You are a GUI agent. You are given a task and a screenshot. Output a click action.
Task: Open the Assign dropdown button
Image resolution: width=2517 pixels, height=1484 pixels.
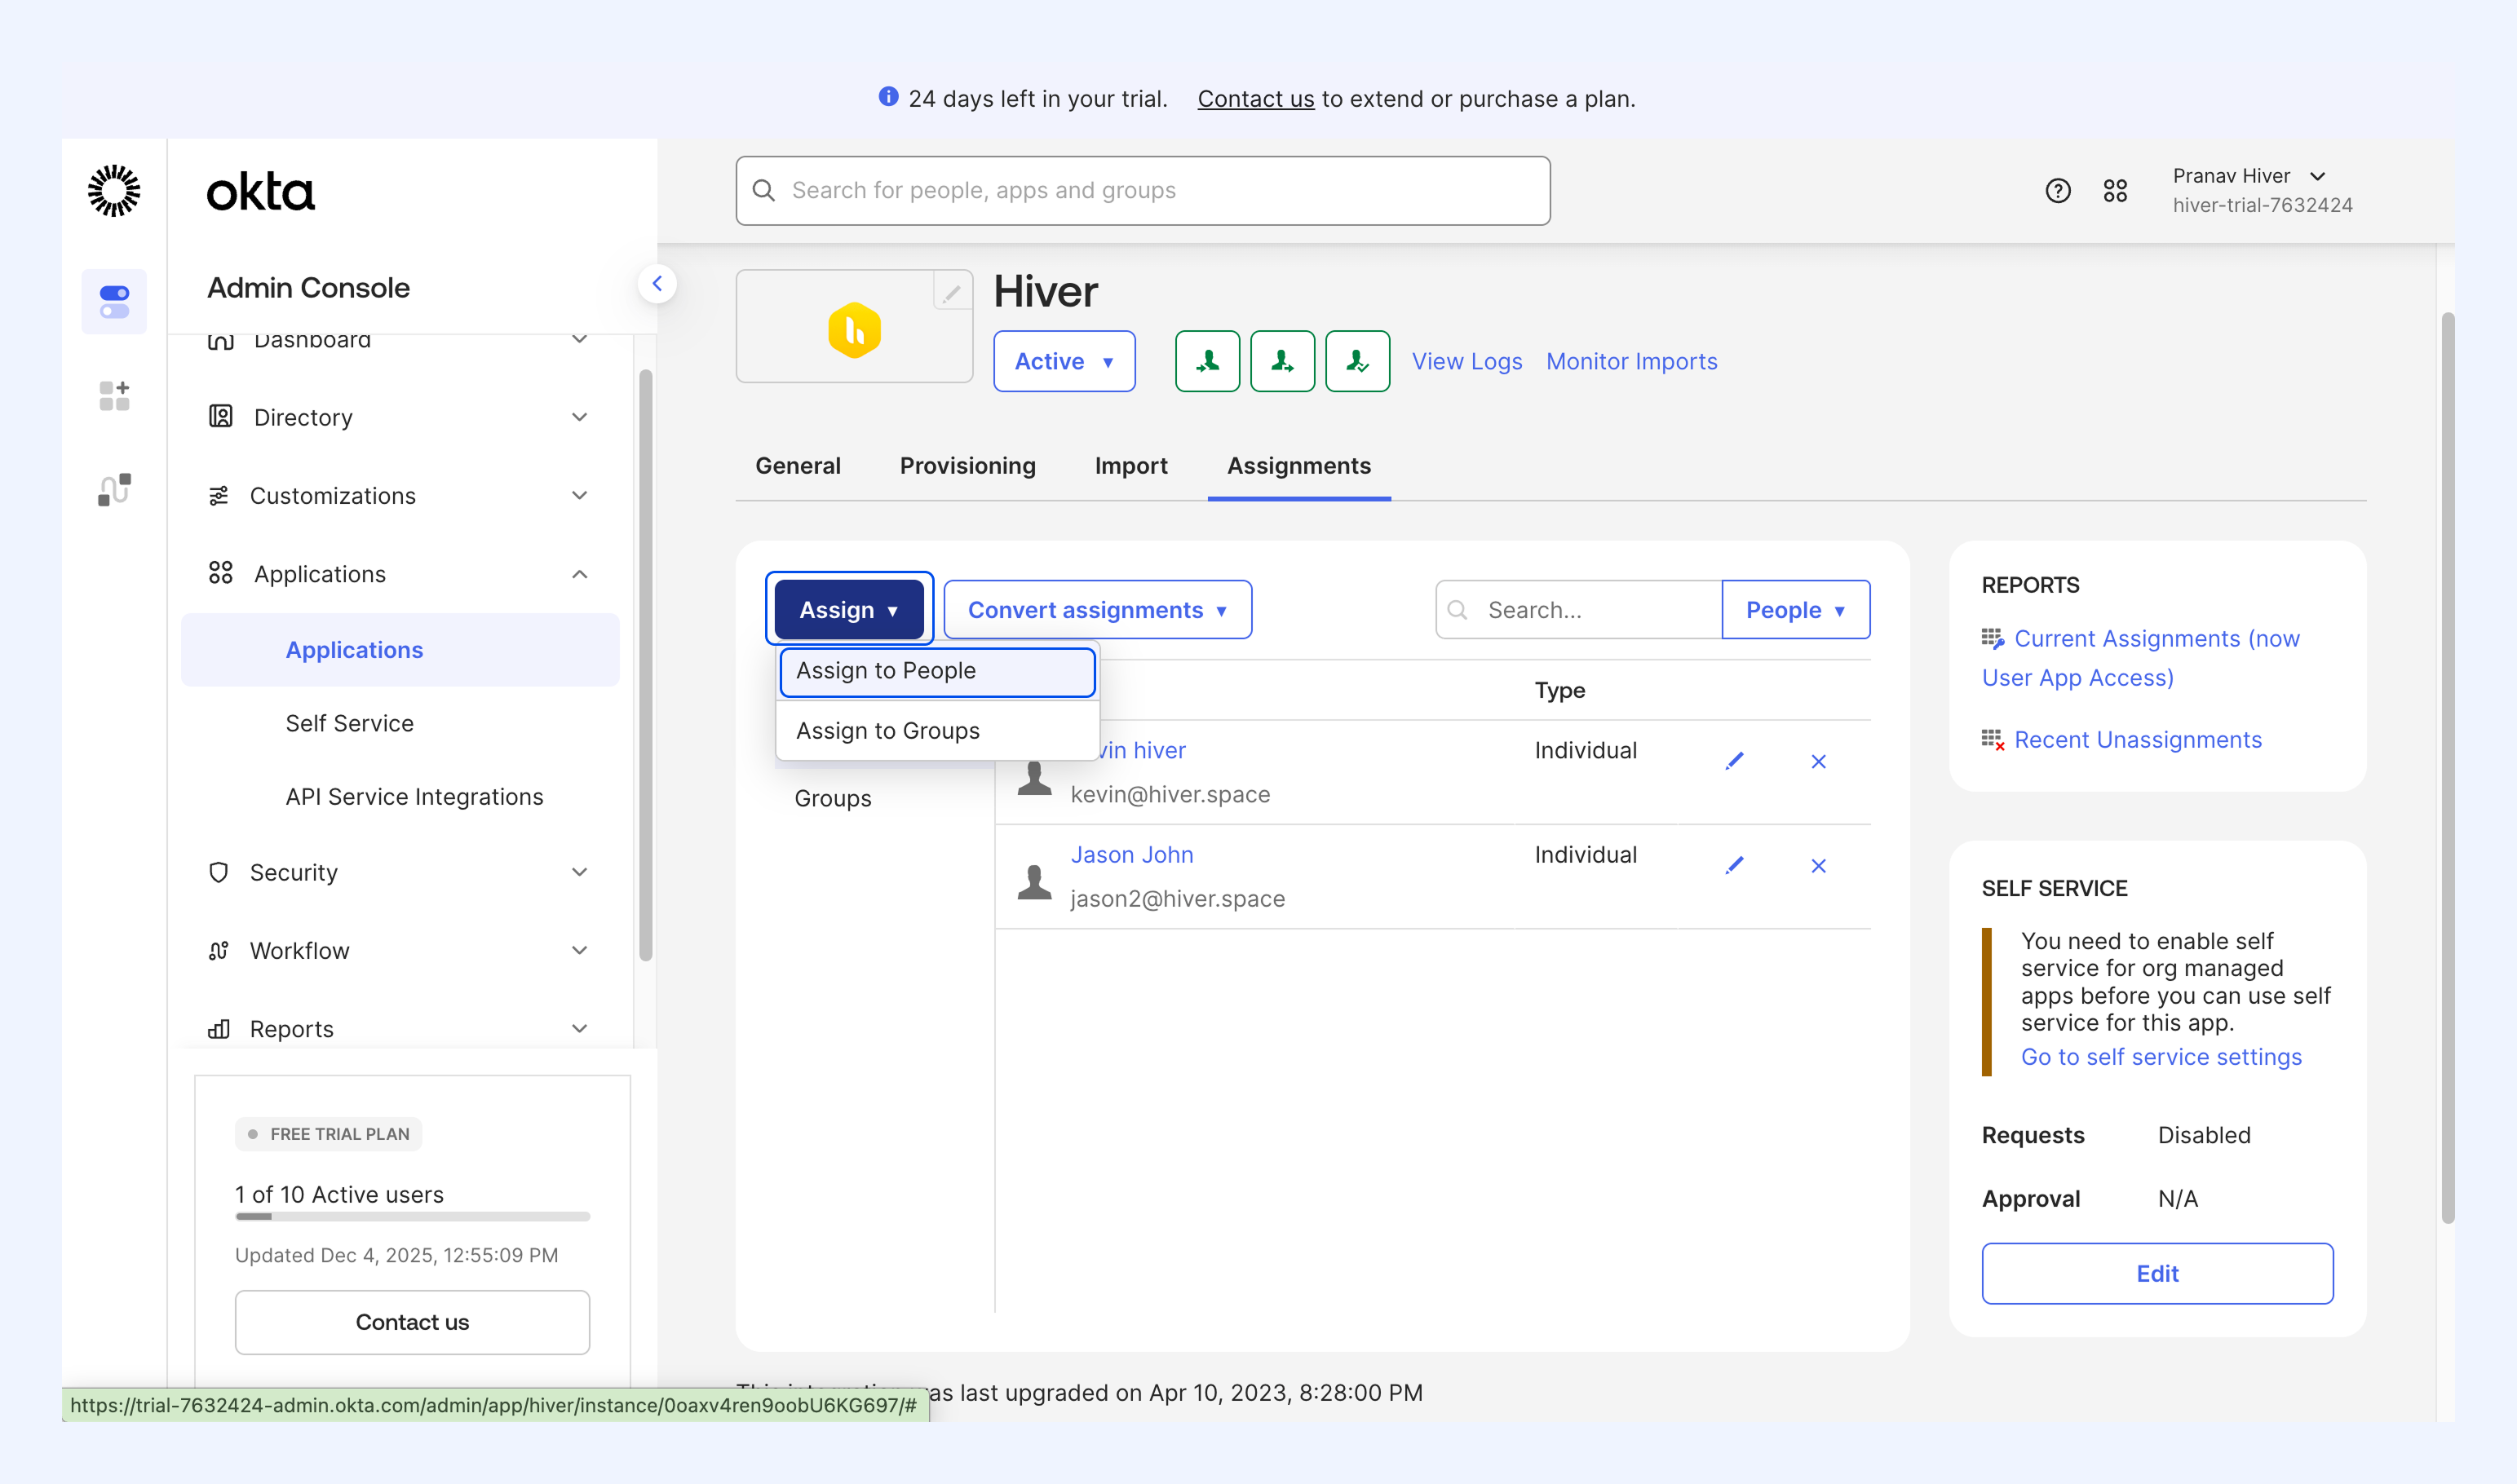click(848, 609)
